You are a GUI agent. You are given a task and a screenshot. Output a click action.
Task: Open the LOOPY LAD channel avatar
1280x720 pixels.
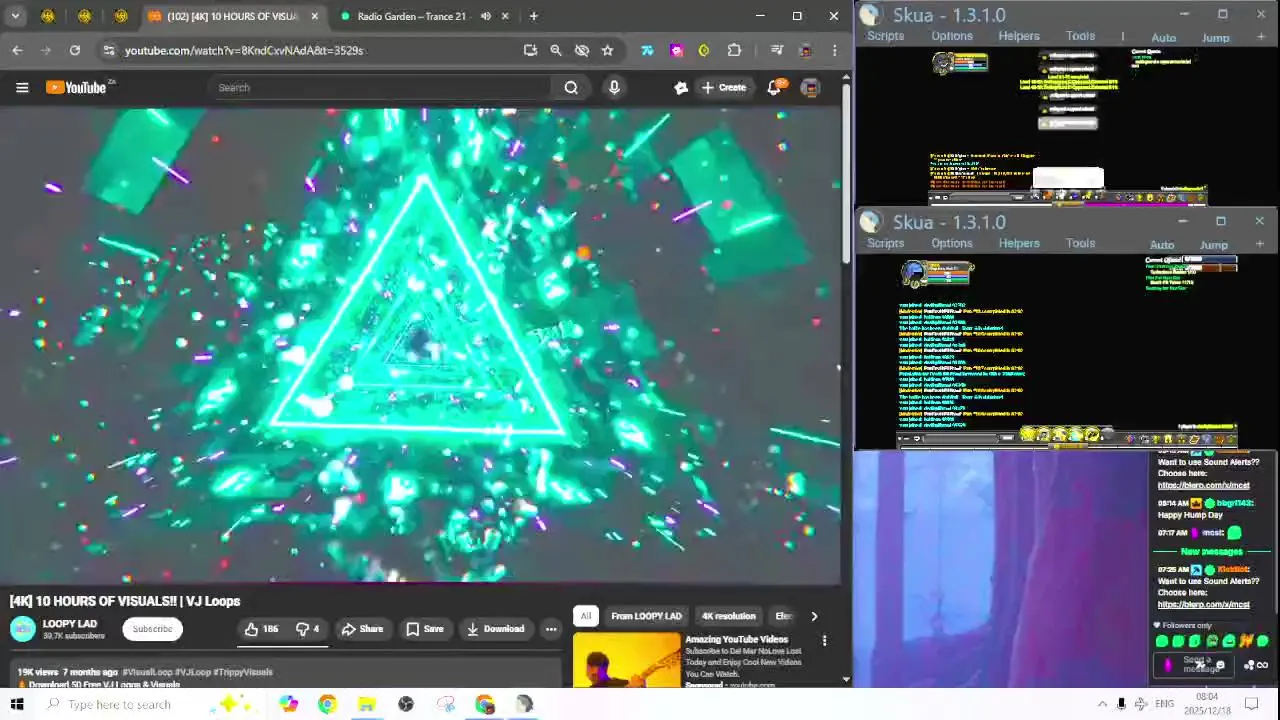[x=22, y=629]
